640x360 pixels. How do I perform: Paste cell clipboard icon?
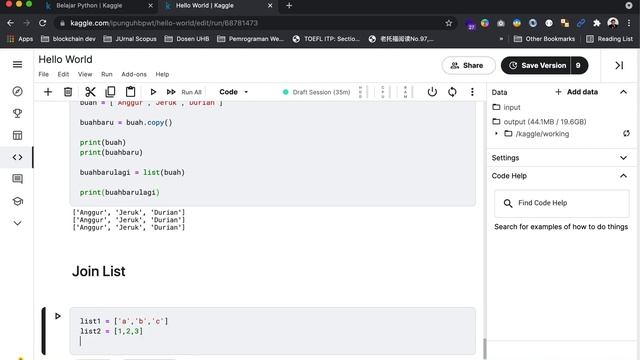point(130,92)
